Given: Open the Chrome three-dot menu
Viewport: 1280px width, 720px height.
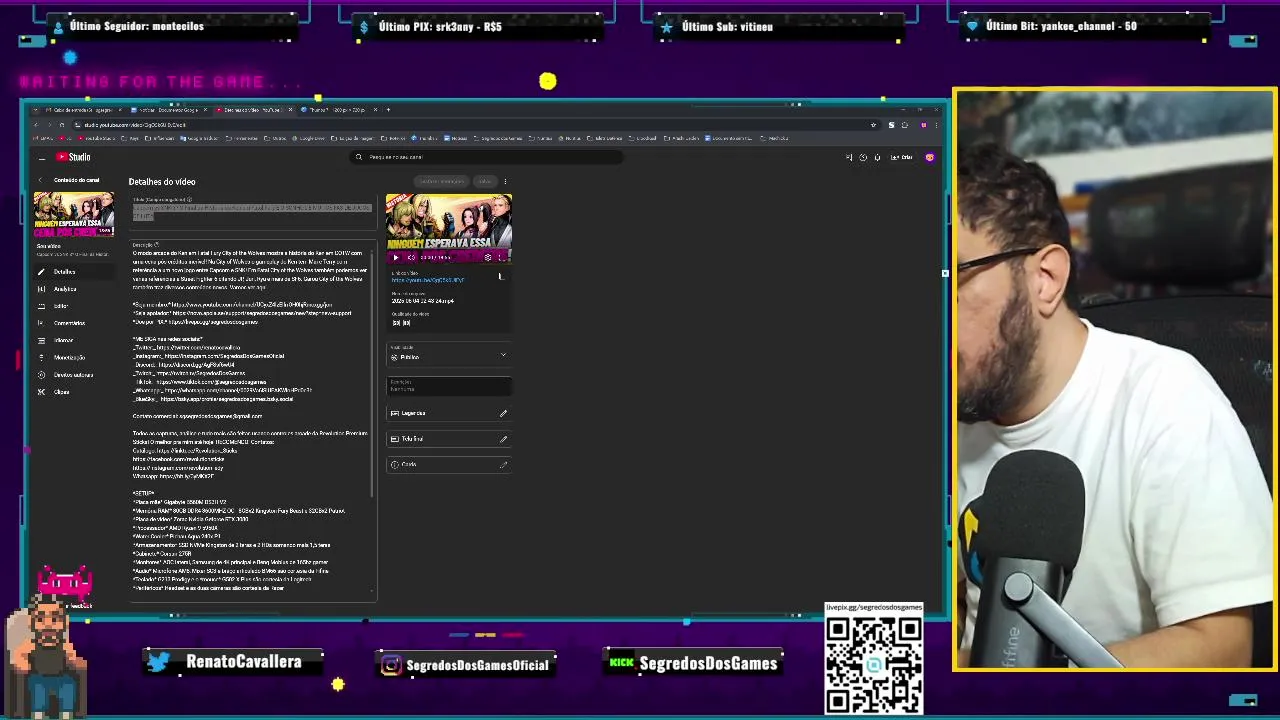Looking at the screenshot, I should (x=937, y=125).
